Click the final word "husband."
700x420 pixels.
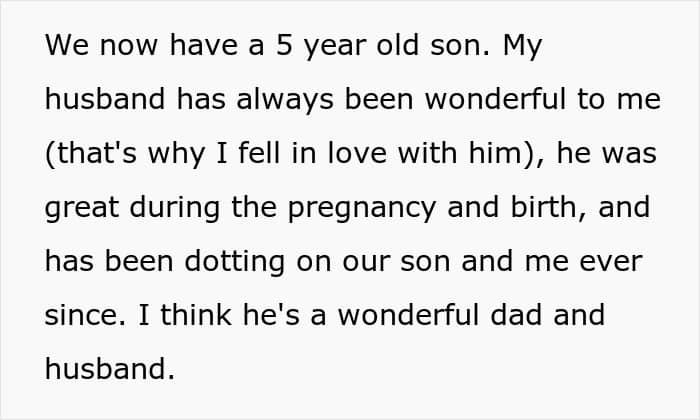[x=110, y=369]
